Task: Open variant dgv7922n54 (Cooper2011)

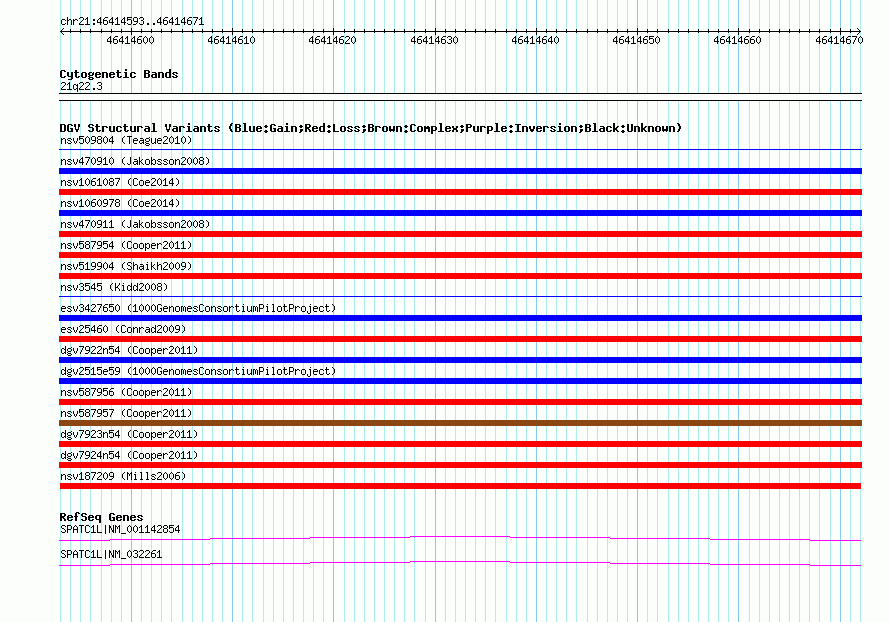Action: coord(129,350)
